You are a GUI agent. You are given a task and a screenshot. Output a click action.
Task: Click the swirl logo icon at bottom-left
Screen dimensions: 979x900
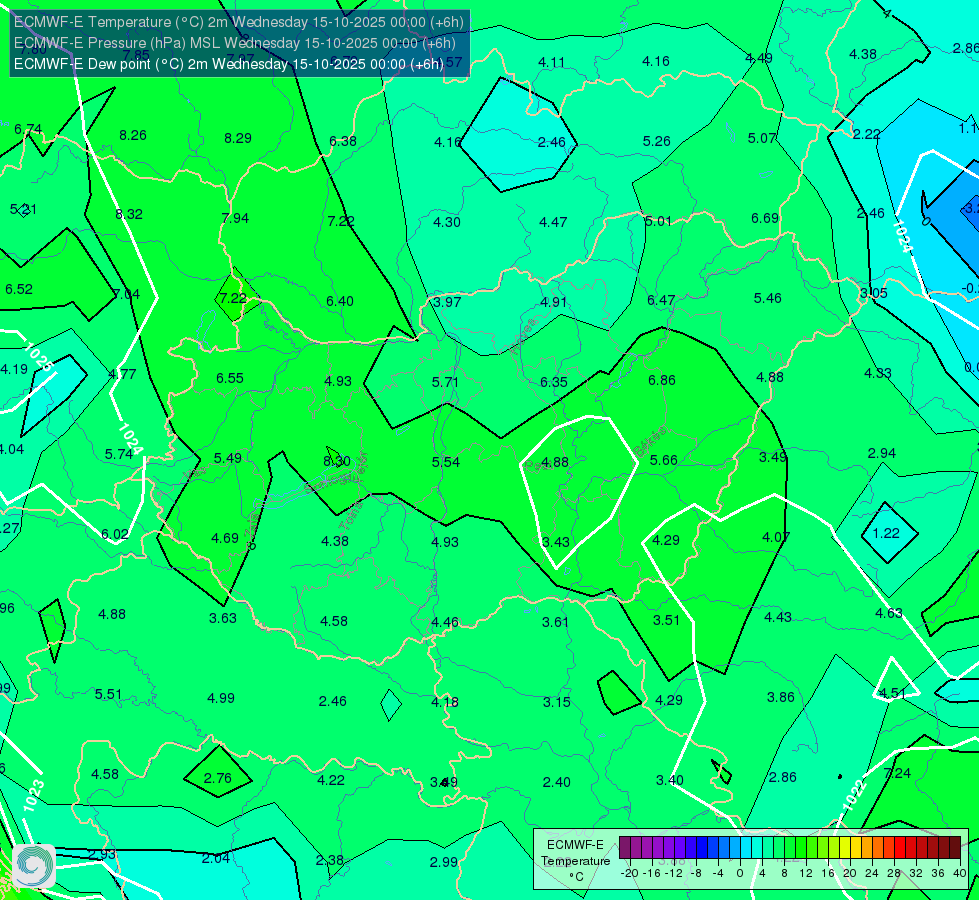[34, 866]
